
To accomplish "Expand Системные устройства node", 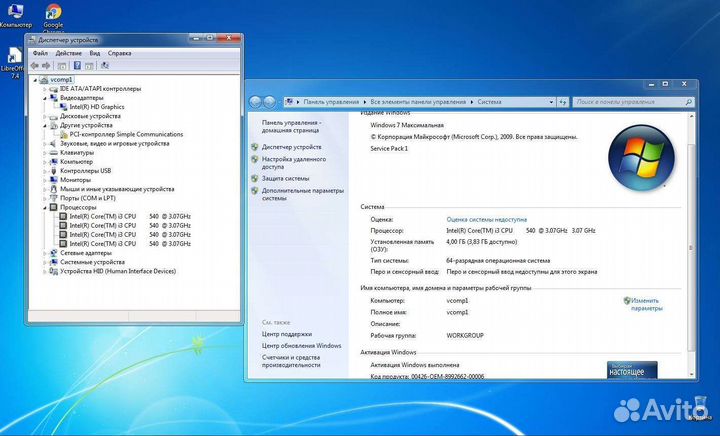I will [x=45, y=262].
